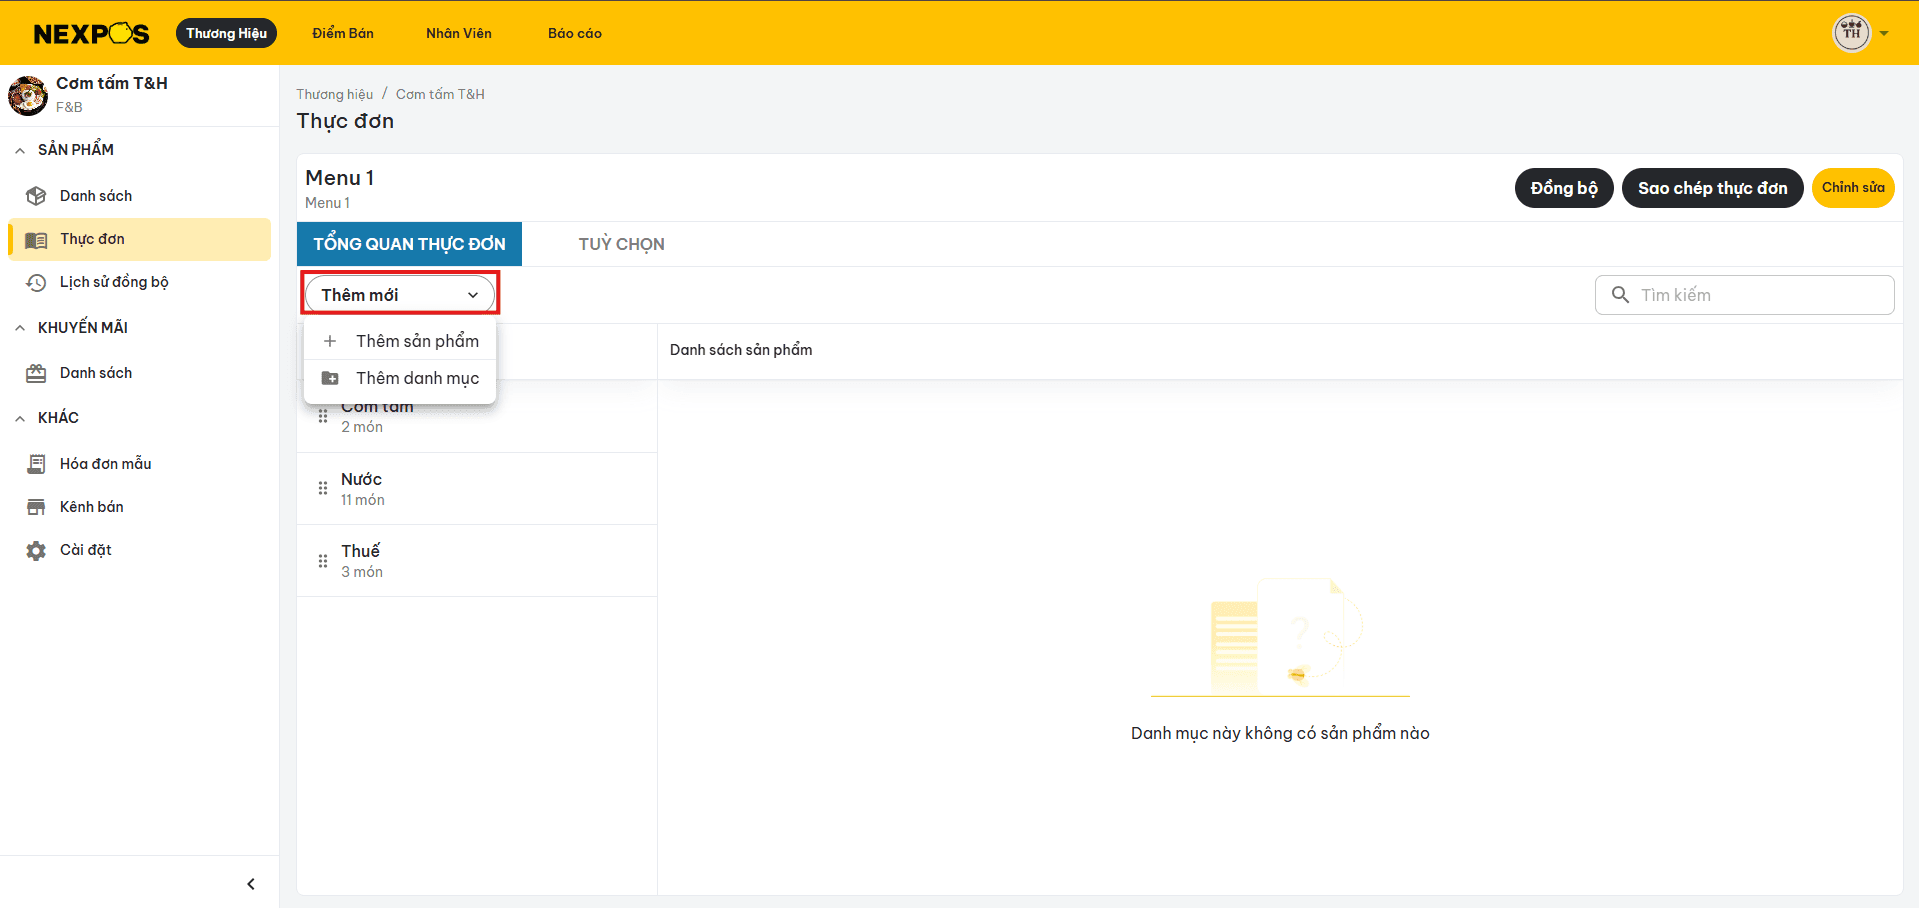Click the NEXPOS logo
1919x908 pixels.
click(91, 34)
